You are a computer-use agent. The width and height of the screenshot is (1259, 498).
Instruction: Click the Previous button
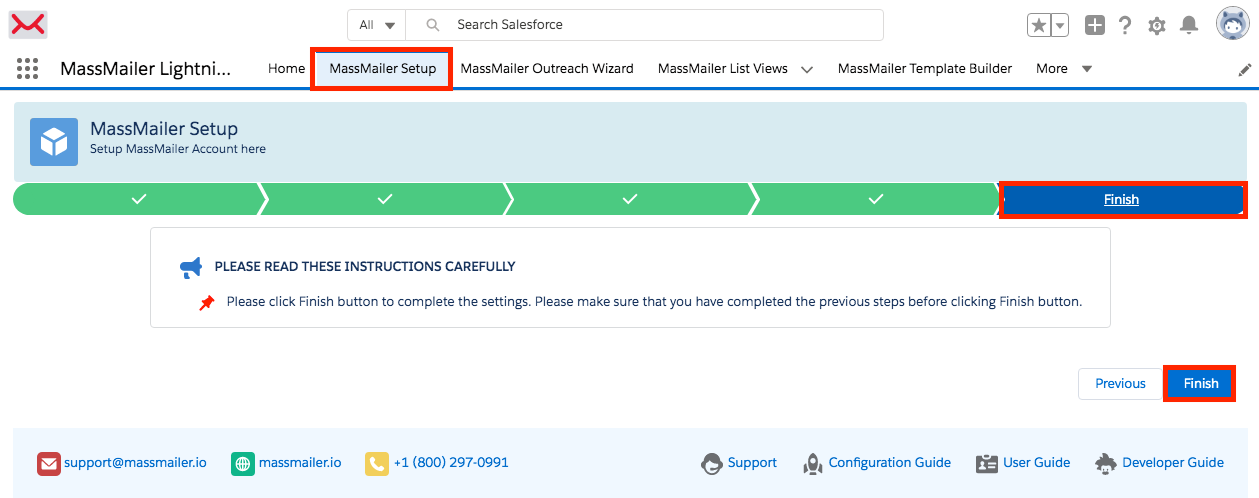[1120, 384]
